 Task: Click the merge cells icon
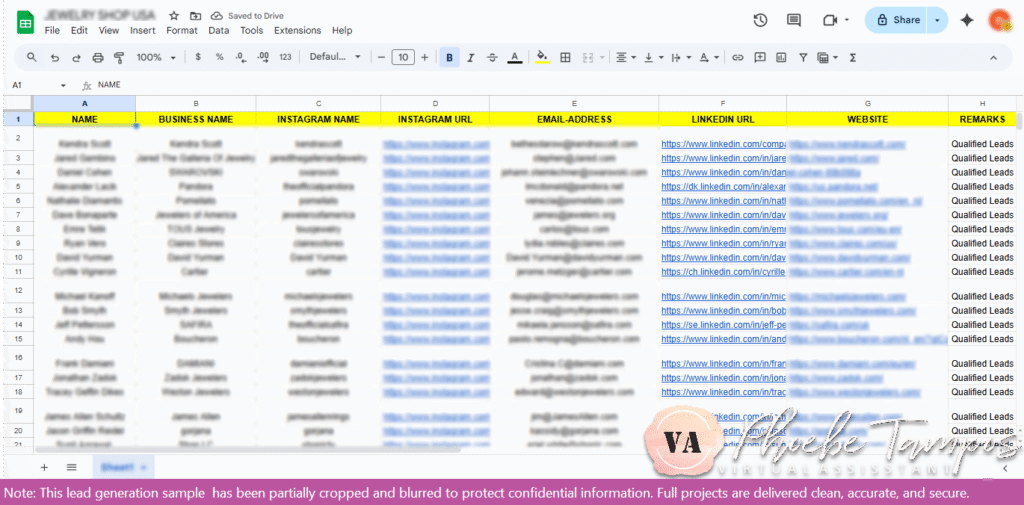(587, 57)
